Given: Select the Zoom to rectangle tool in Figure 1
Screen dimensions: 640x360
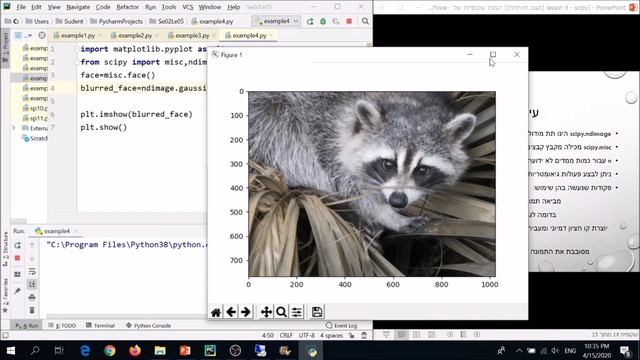Looking at the screenshot, I should [x=281, y=312].
